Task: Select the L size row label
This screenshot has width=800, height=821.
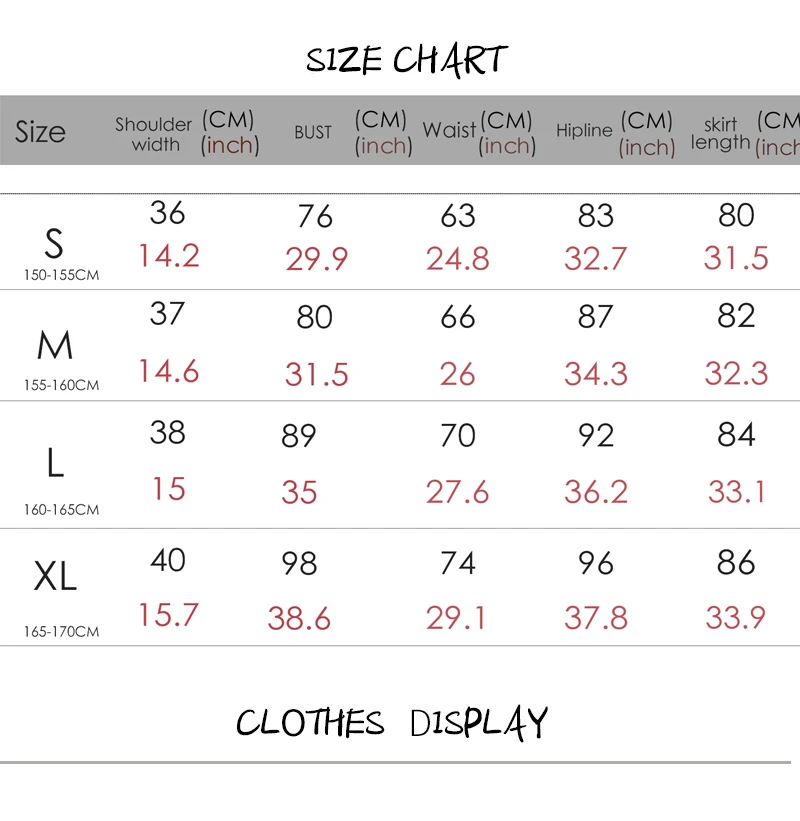Action: 55,462
